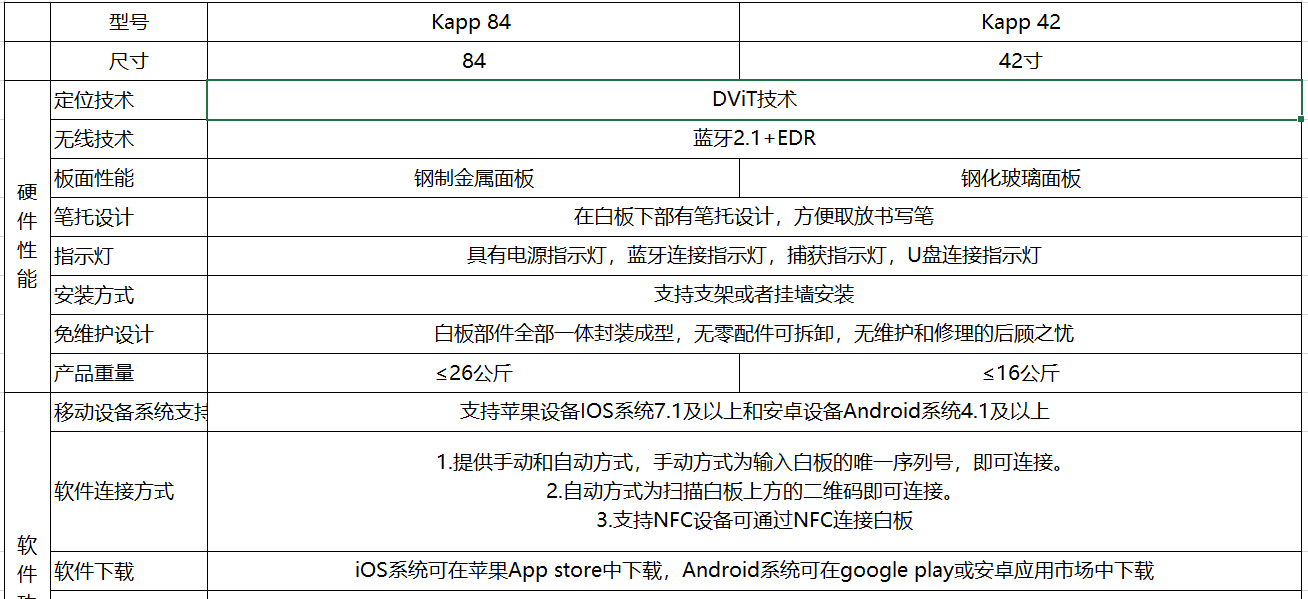Click the 安装方式 label cell
The height and width of the screenshot is (599, 1308).
(128, 295)
